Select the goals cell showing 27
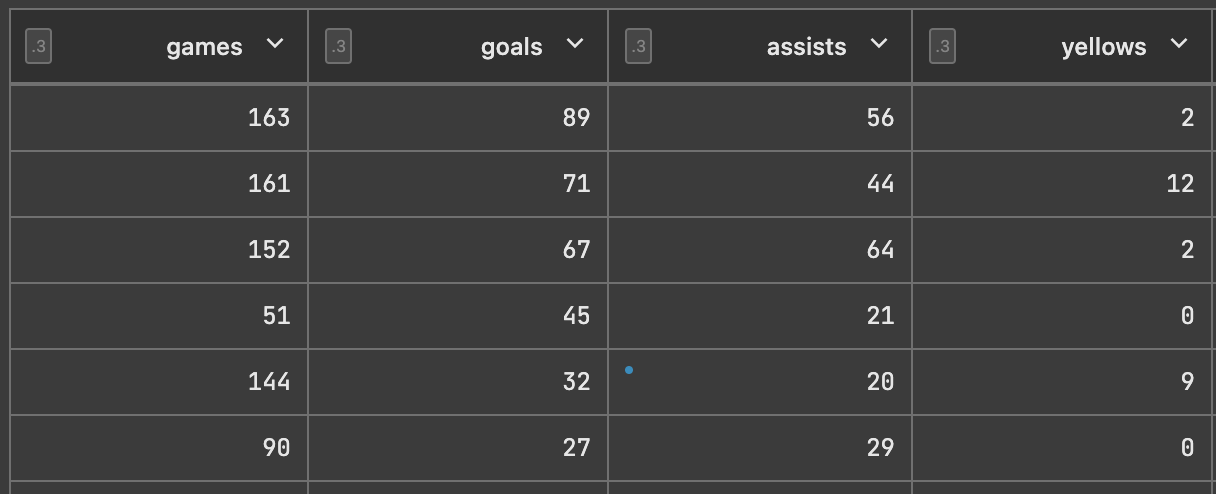1216x494 pixels. [x=458, y=448]
